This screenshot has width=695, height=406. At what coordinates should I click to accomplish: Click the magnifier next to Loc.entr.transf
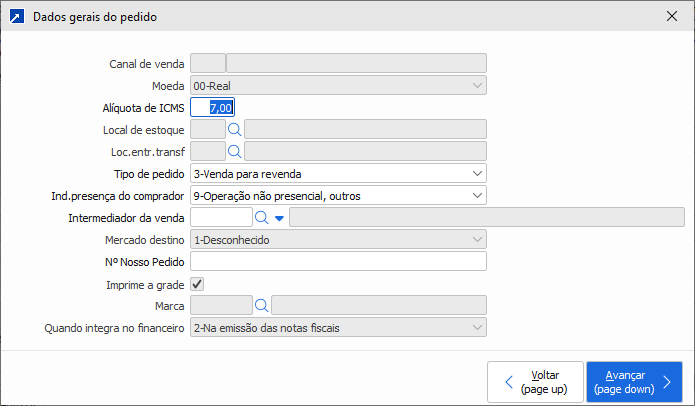(x=235, y=151)
